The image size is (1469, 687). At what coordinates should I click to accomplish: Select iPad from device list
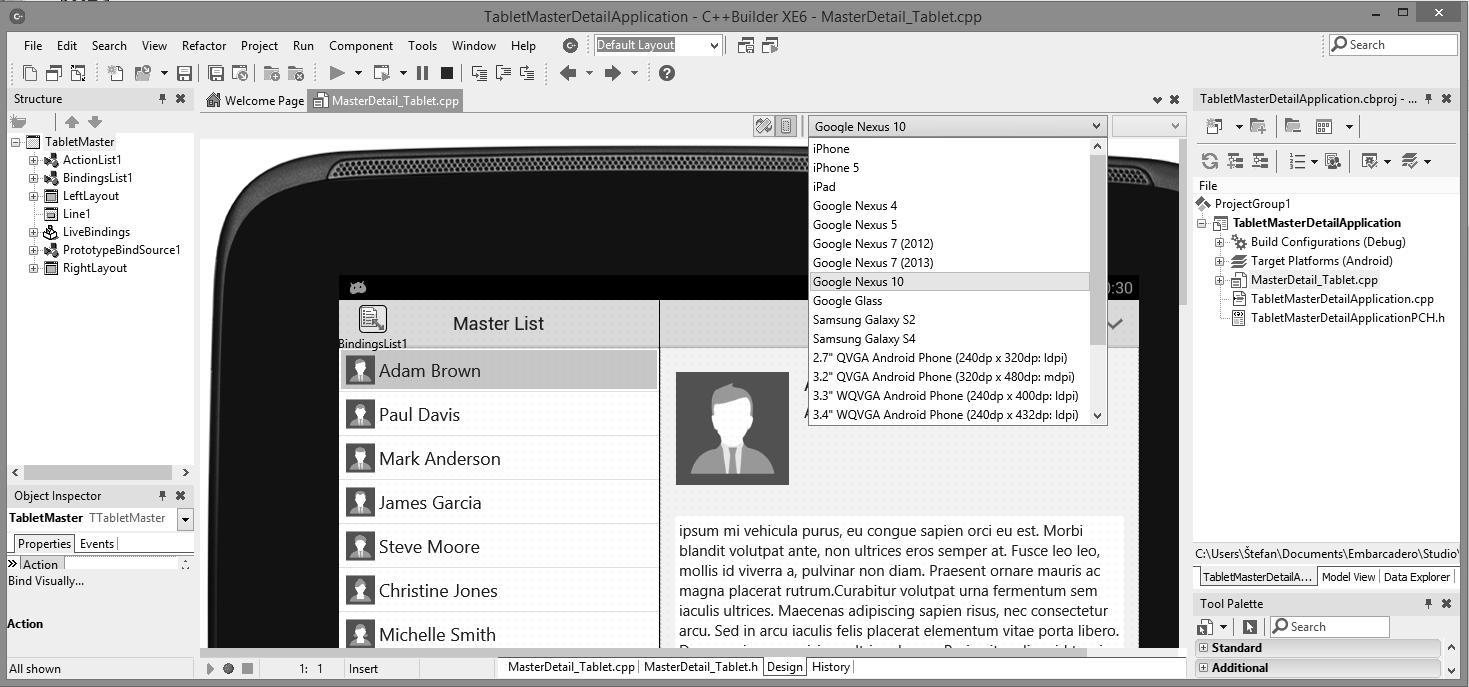click(x=949, y=187)
